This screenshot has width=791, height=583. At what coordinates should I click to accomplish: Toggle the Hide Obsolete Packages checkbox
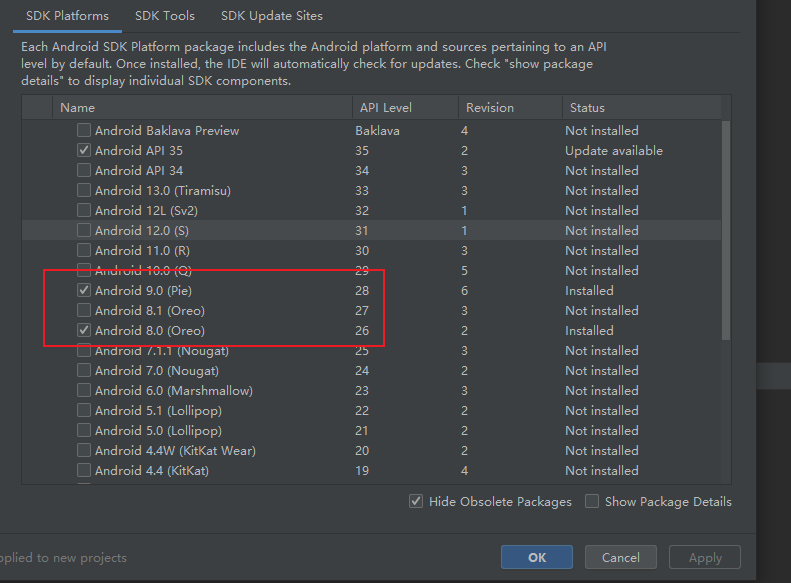[416, 502]
